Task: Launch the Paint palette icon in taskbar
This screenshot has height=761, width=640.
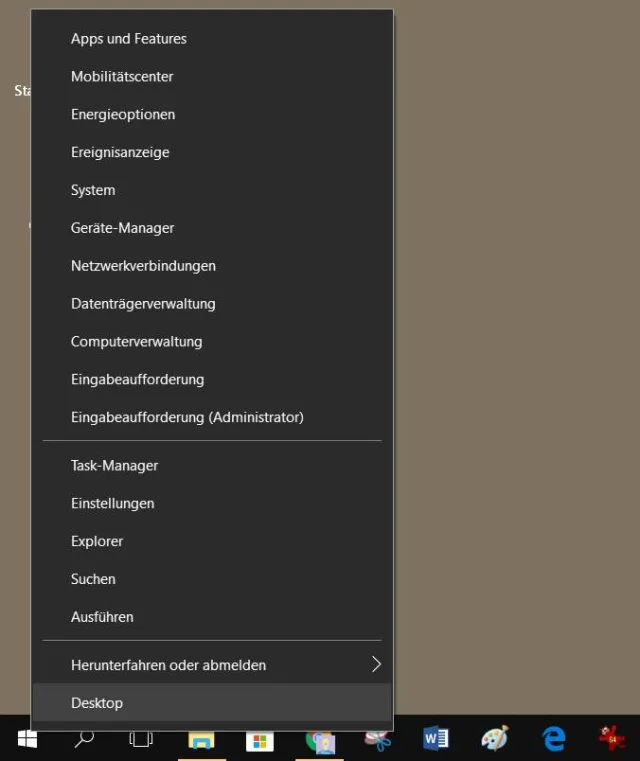Action: (495, 739)
